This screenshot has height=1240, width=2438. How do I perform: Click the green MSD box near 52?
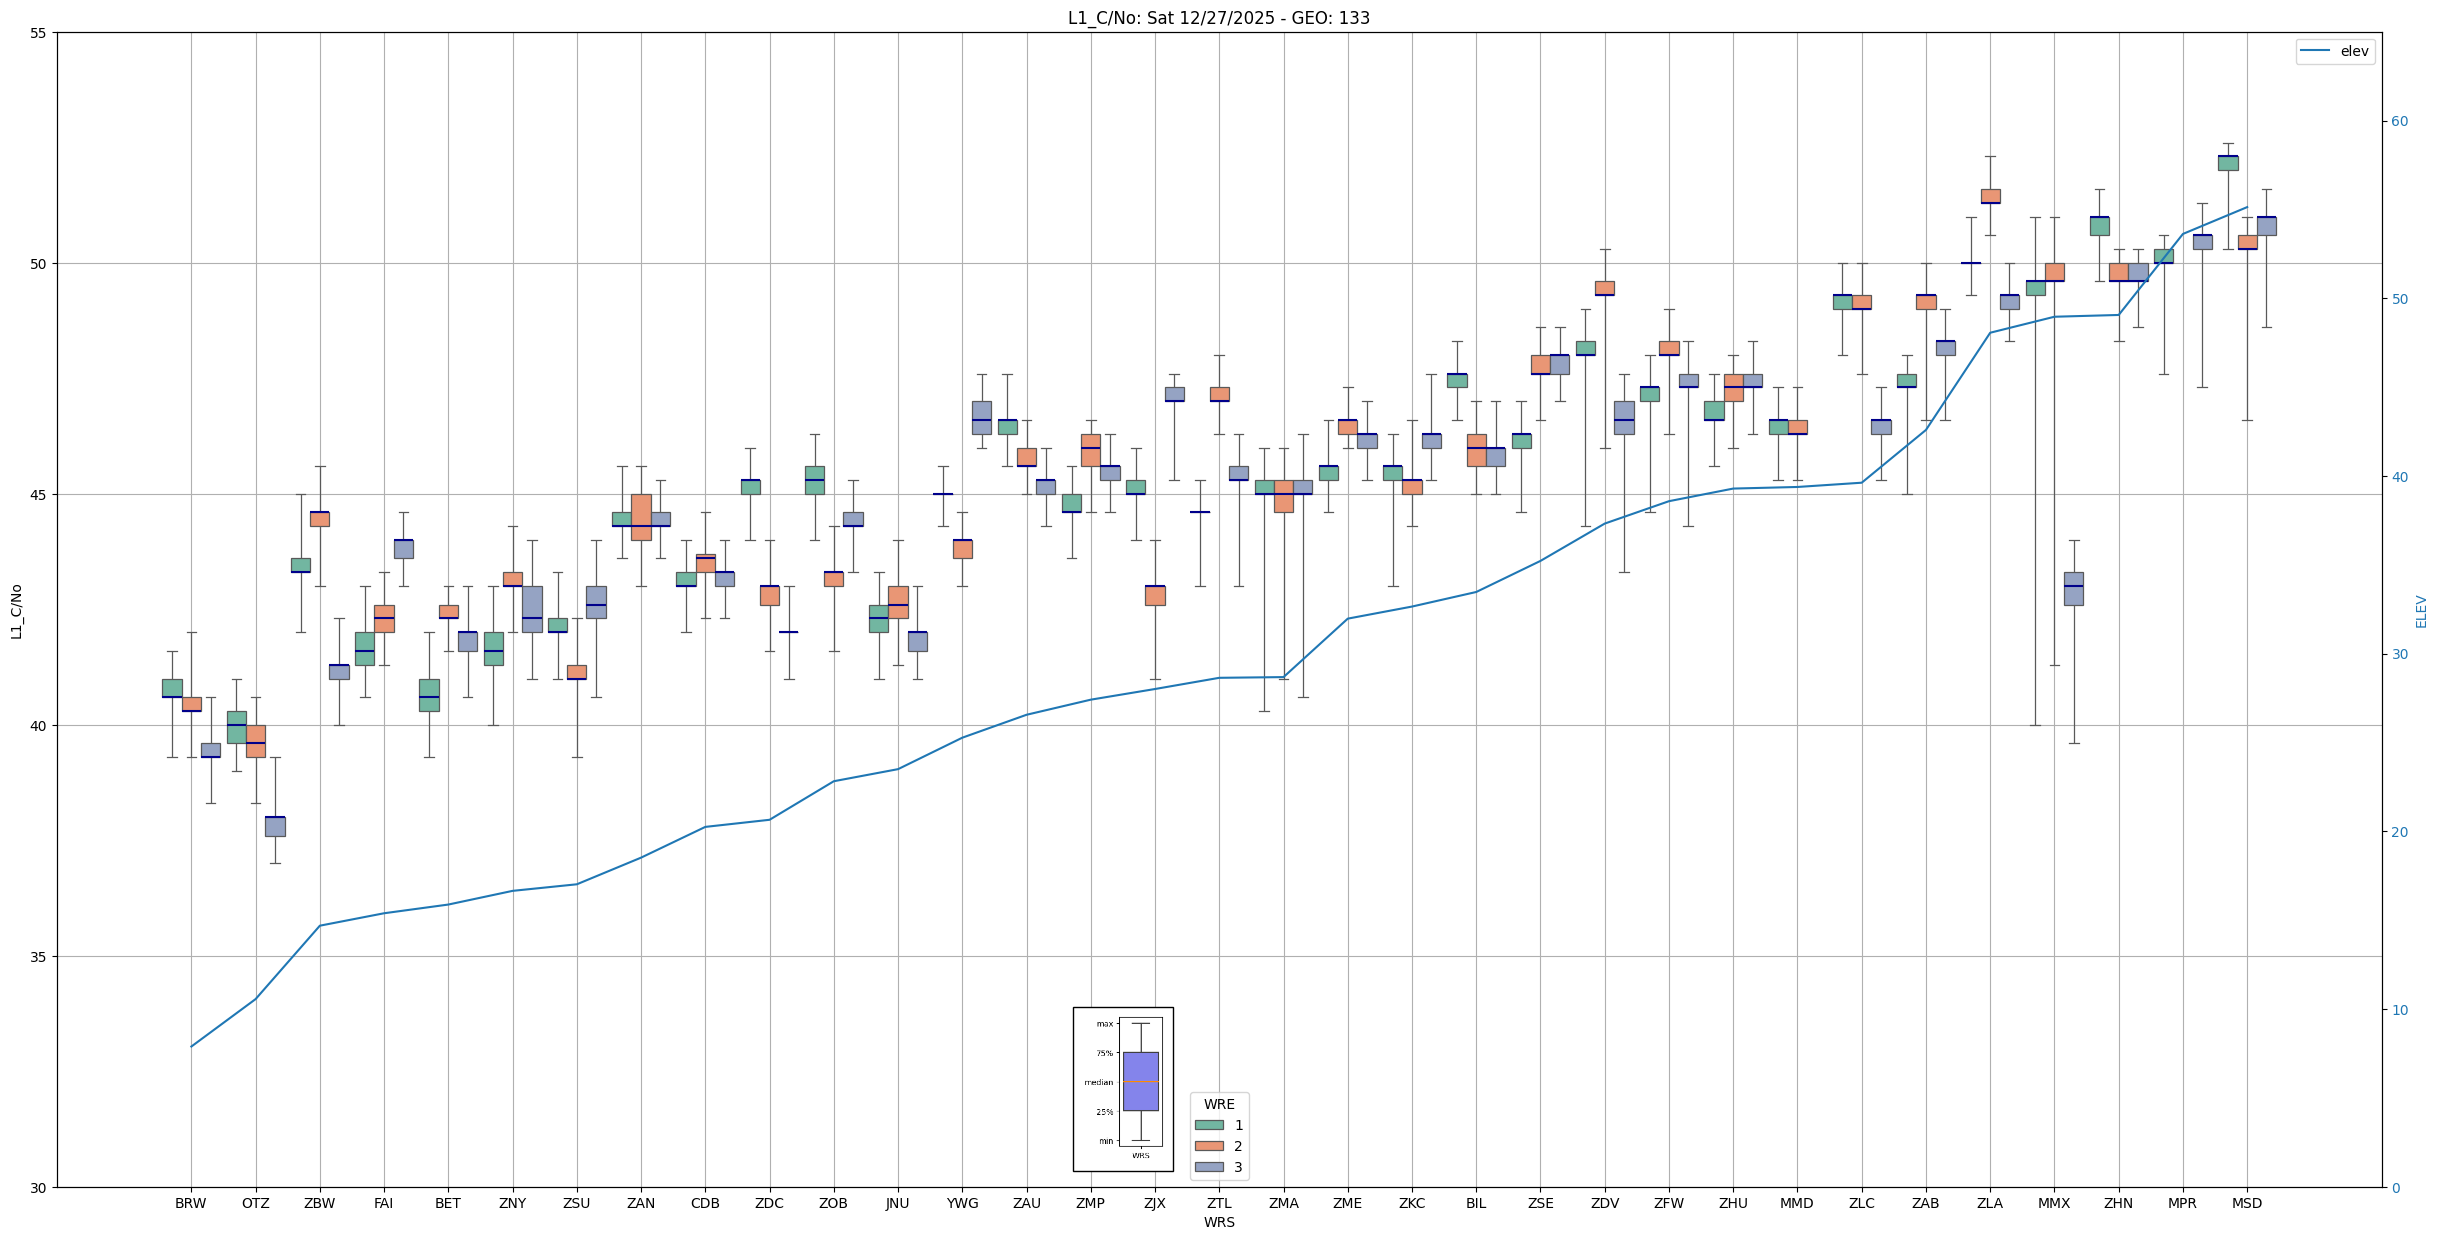2227,163
